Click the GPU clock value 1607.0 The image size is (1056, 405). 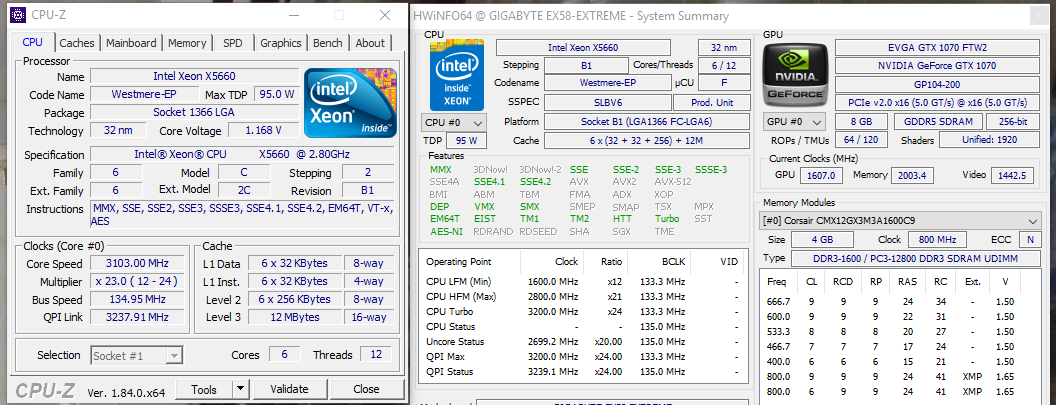click(822, 175)
